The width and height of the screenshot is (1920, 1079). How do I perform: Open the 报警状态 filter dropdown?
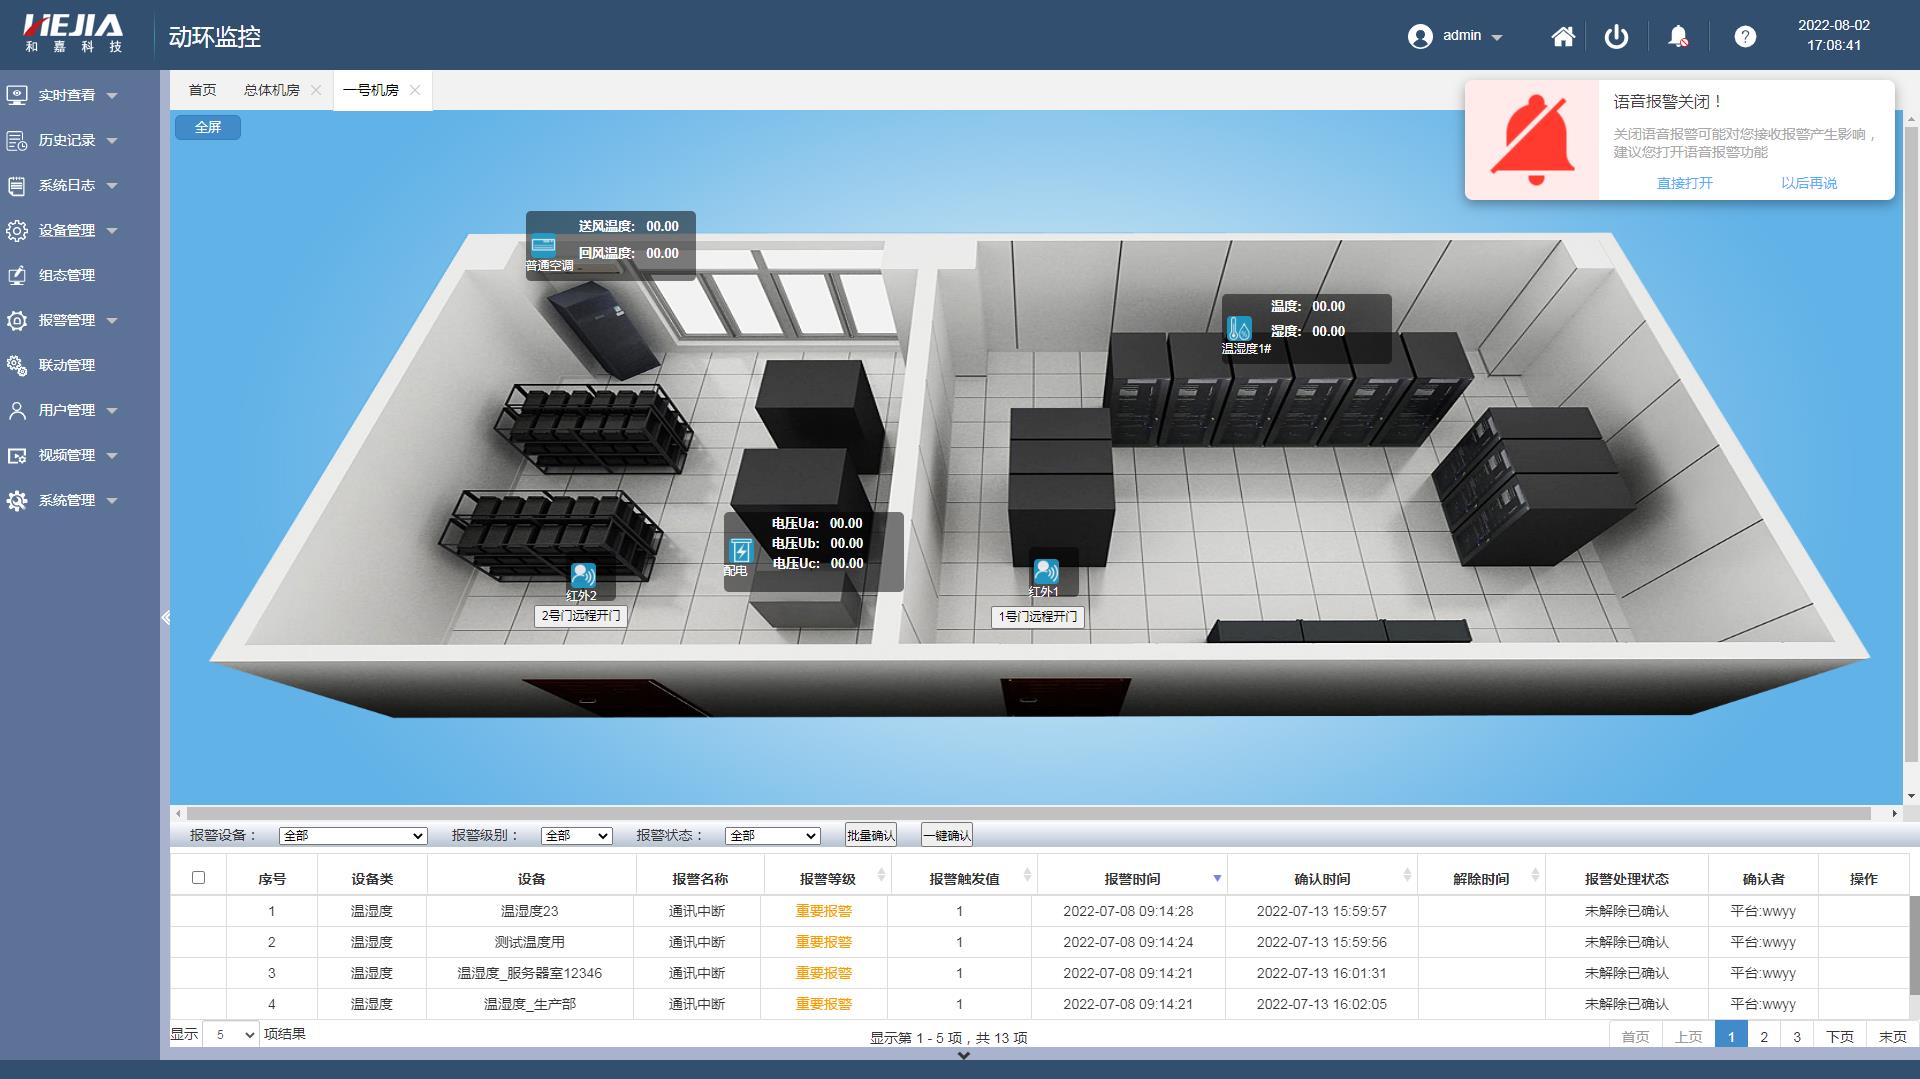click(773, 836)
